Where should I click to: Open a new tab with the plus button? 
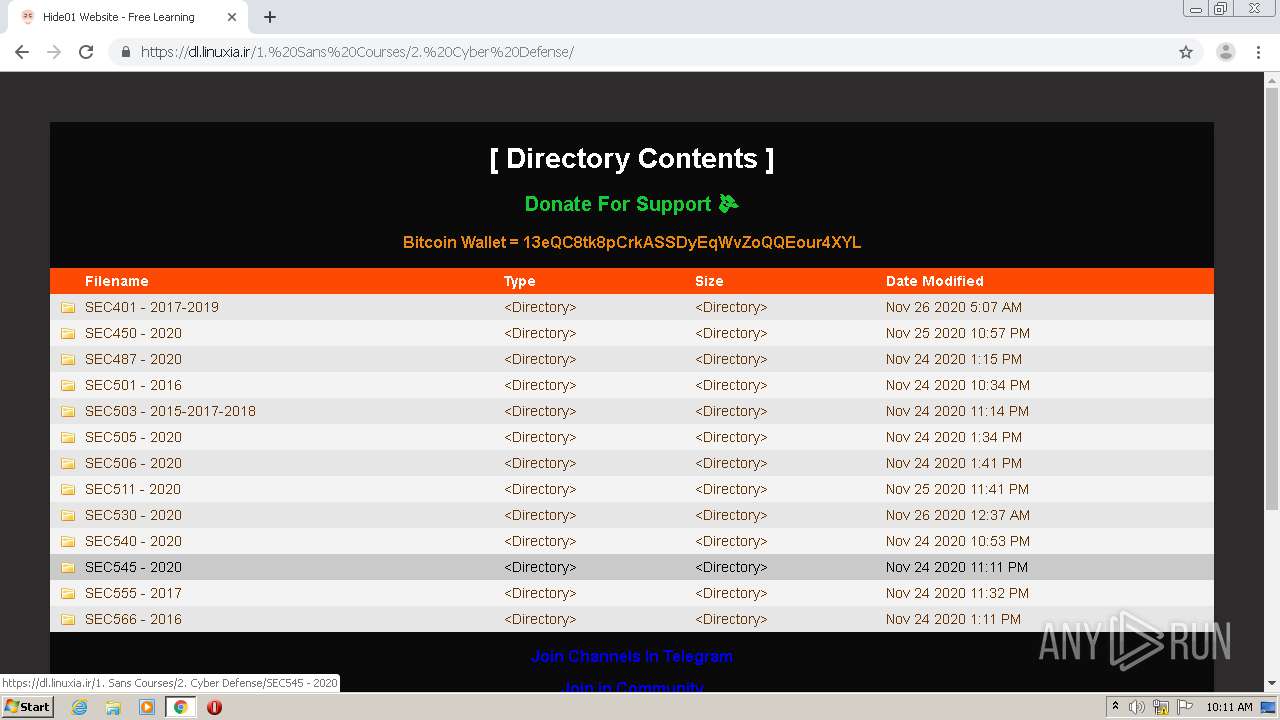pos(270,17)
